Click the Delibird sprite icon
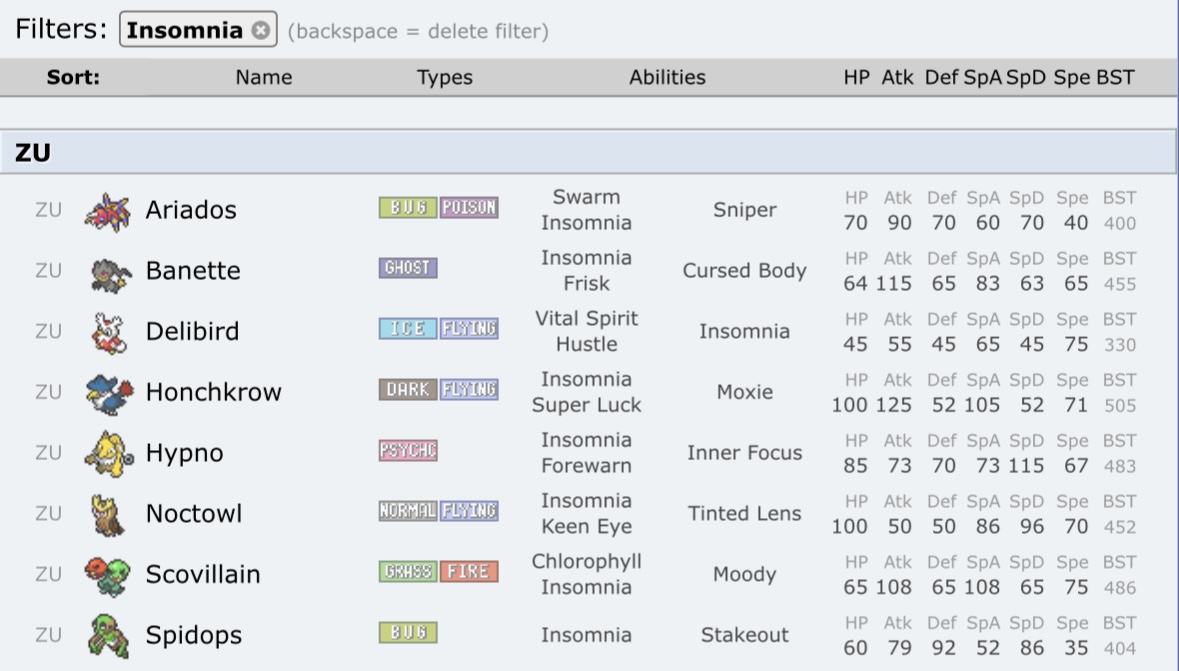Viewport: 1179px width, 671px height. [108, 332]
